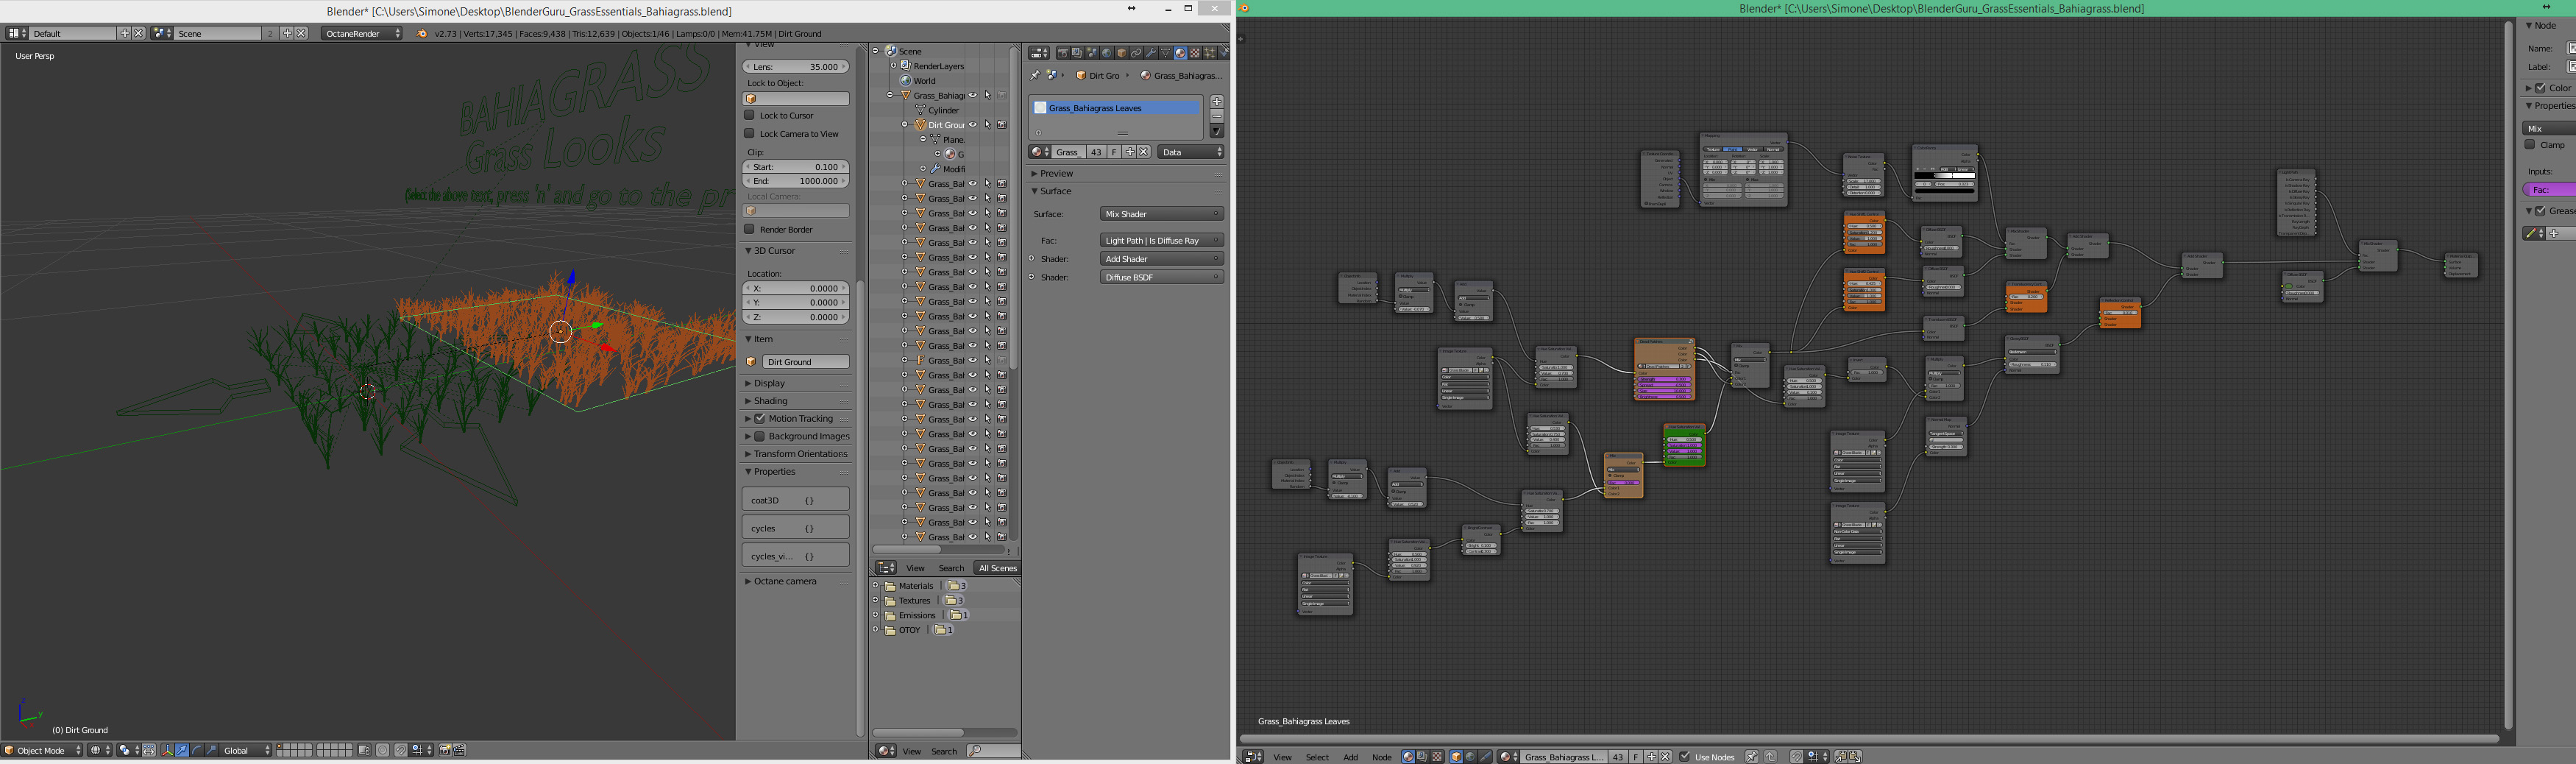Open the Global transform orientation dropdown
Screen dimensions: 2576x764
pos(246,750)
